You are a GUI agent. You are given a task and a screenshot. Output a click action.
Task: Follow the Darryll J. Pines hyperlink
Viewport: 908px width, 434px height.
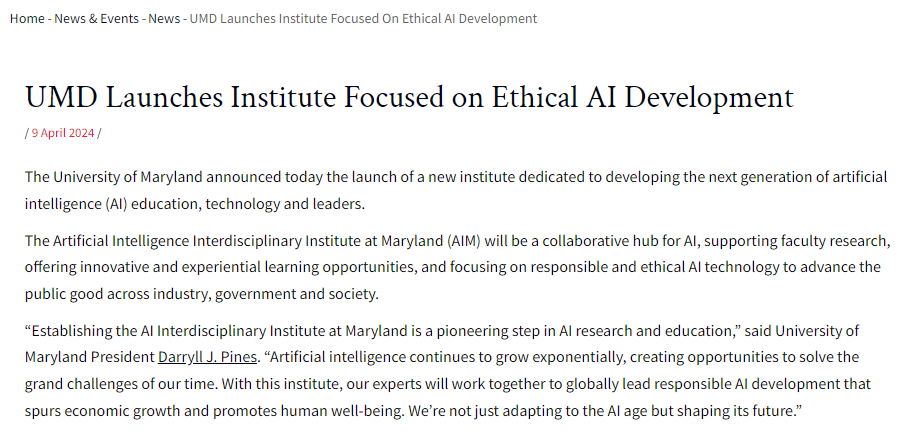coord(207,358)
